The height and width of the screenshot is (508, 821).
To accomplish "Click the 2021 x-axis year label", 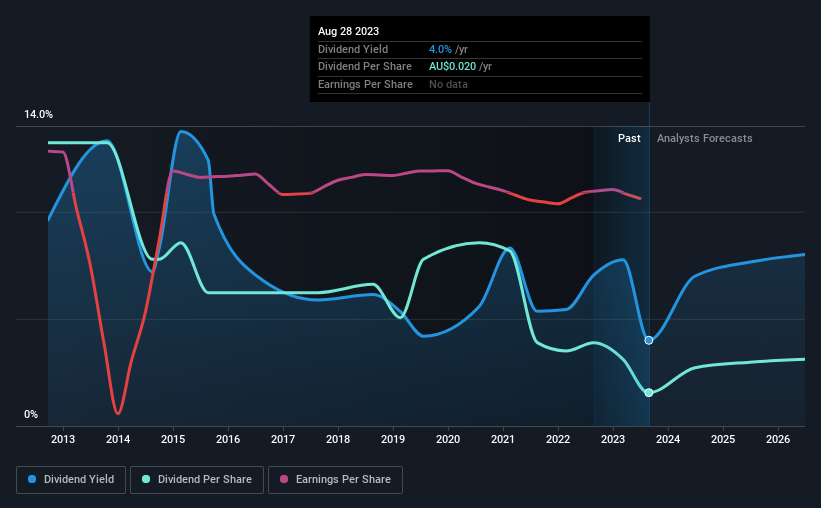I will (x=503, y=439).
